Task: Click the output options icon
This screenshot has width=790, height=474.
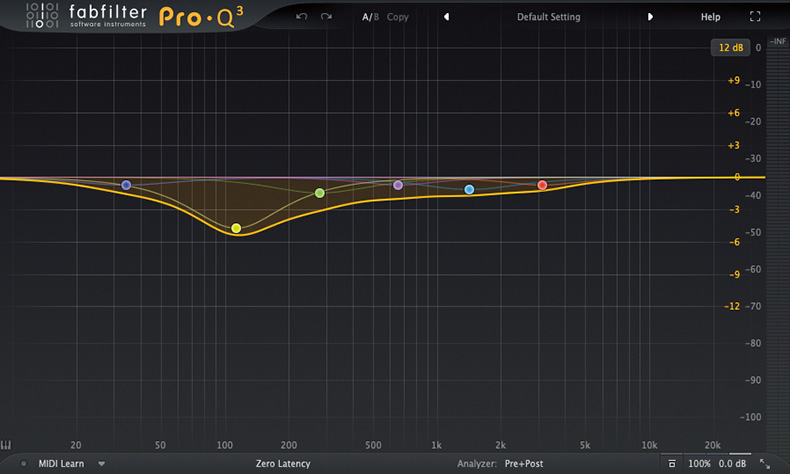Action: coord(672,463)
